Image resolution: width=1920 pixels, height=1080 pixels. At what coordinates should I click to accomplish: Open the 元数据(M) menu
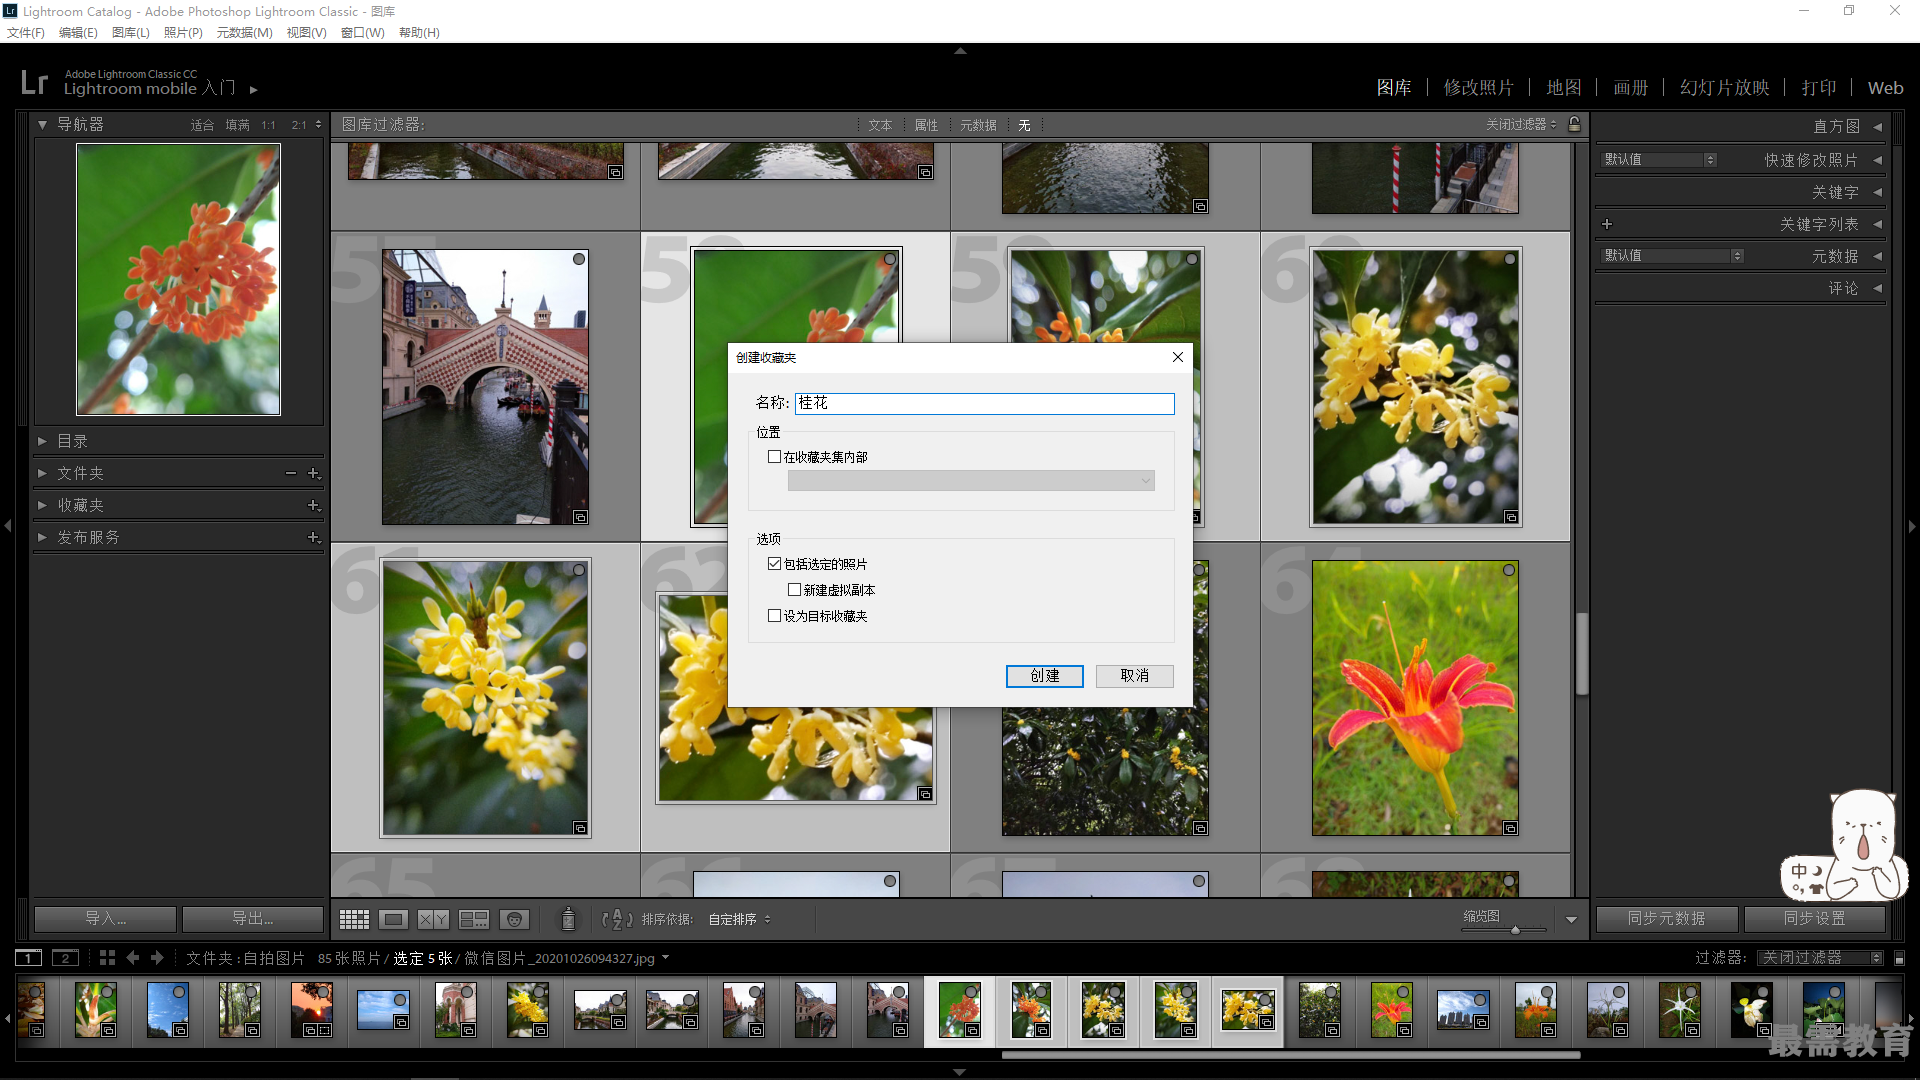click(x=244, y=32)
